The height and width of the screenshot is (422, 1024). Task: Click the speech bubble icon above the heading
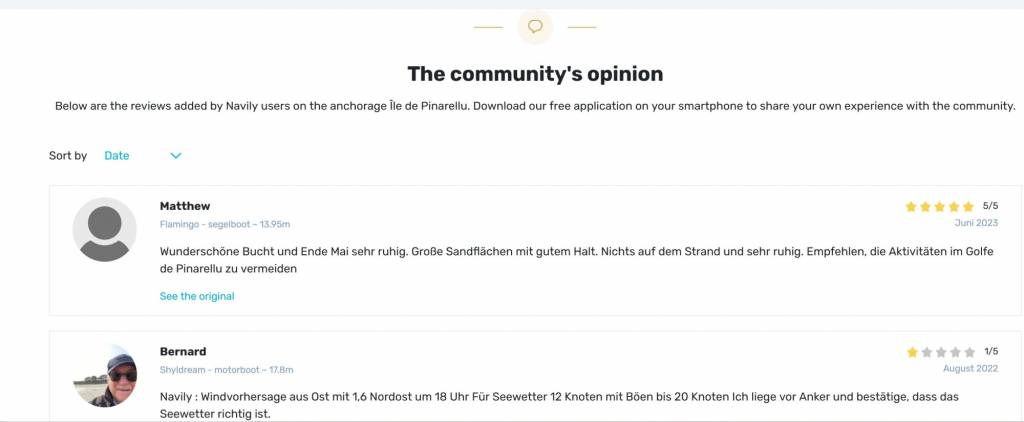coord(535,26)
